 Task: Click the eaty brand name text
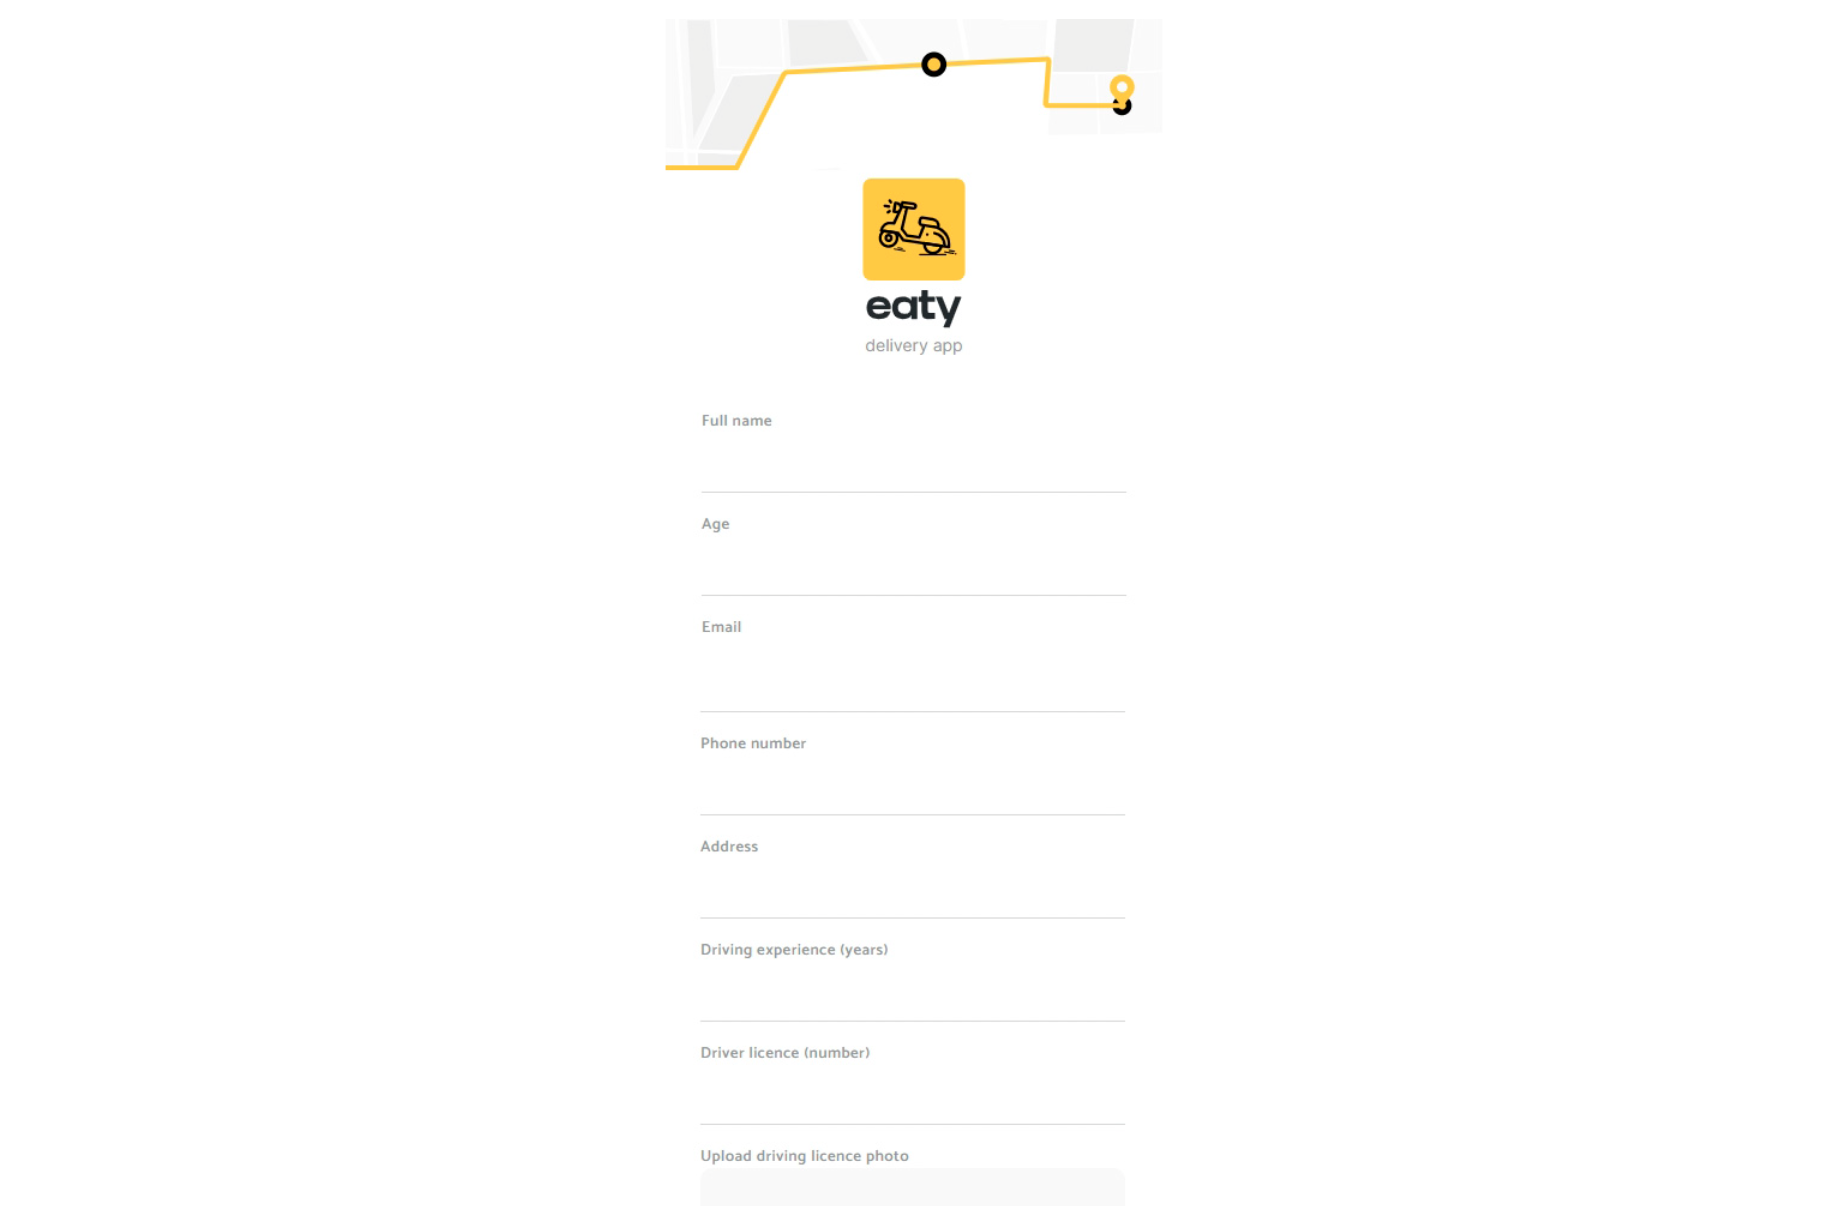click(x=913, y=307)
